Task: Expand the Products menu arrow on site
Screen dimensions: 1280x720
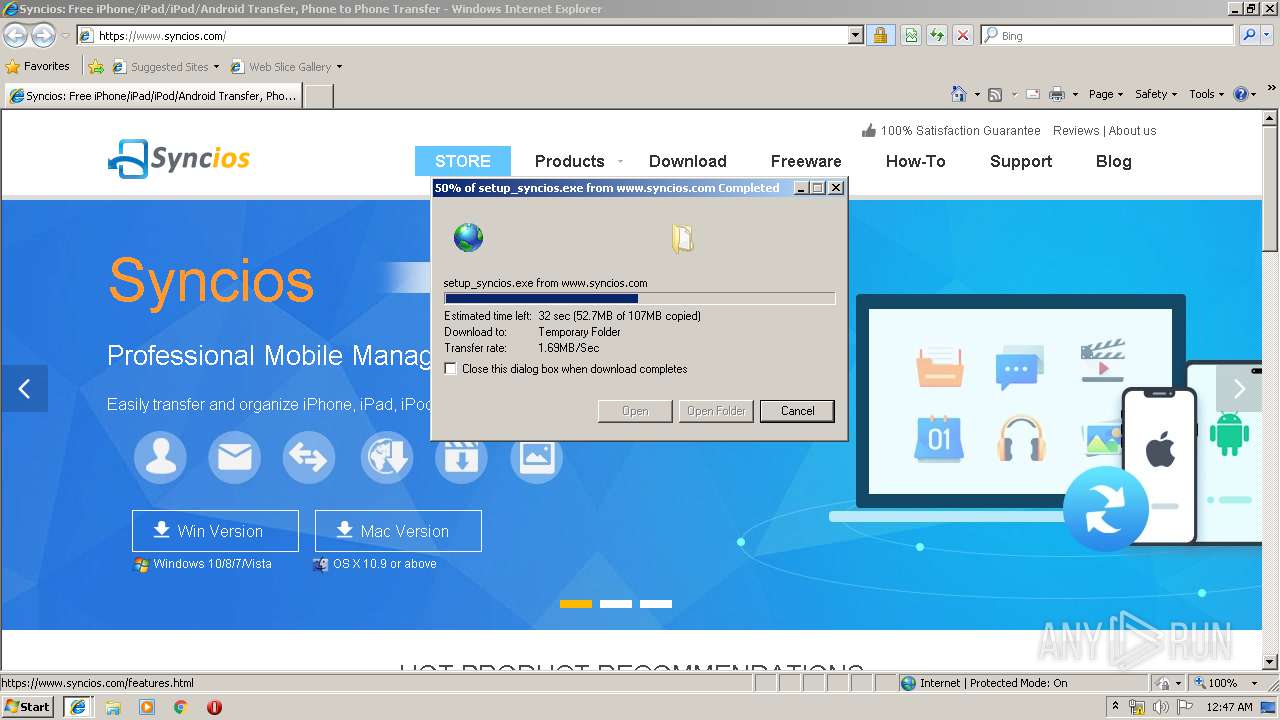Action: click(620, 161)
